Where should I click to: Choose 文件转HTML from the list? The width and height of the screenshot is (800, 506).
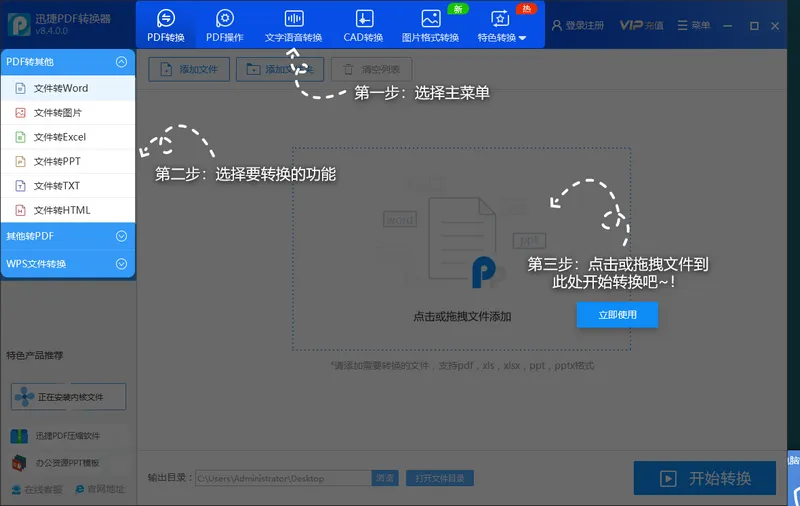61,210
